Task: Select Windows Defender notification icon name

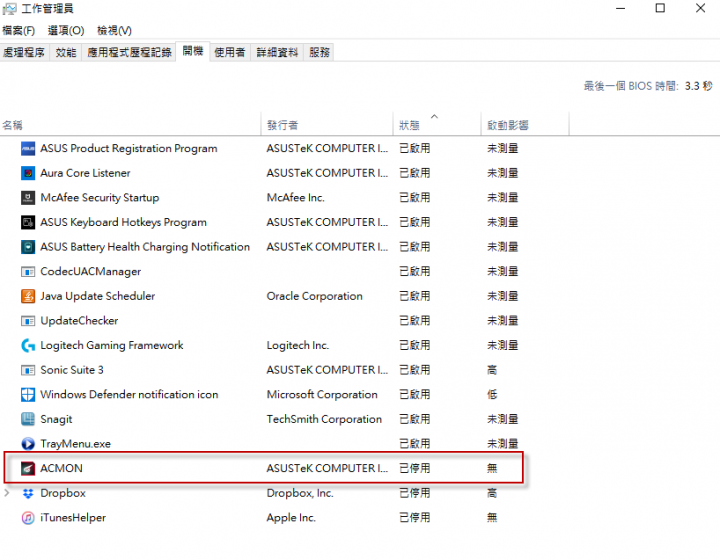Action: tap(129, 394)
